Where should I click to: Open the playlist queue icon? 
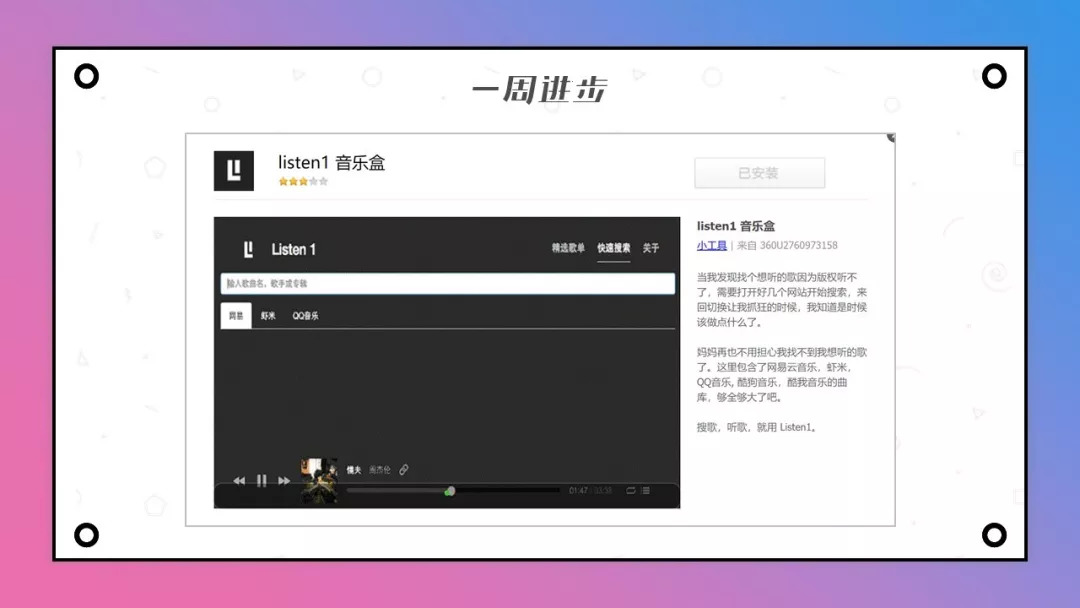click(645, 490)
